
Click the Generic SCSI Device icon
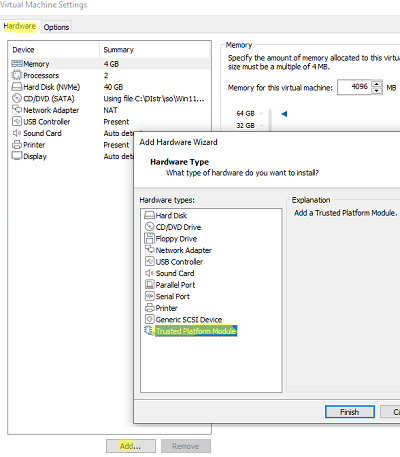(x=150, y=319)
